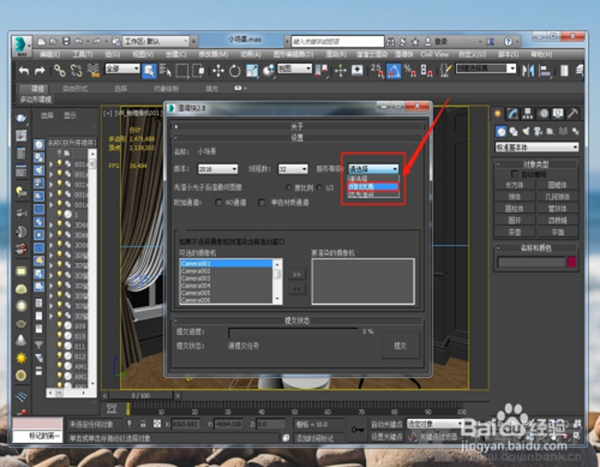Activate the Select and Move tool

[215, 70]
